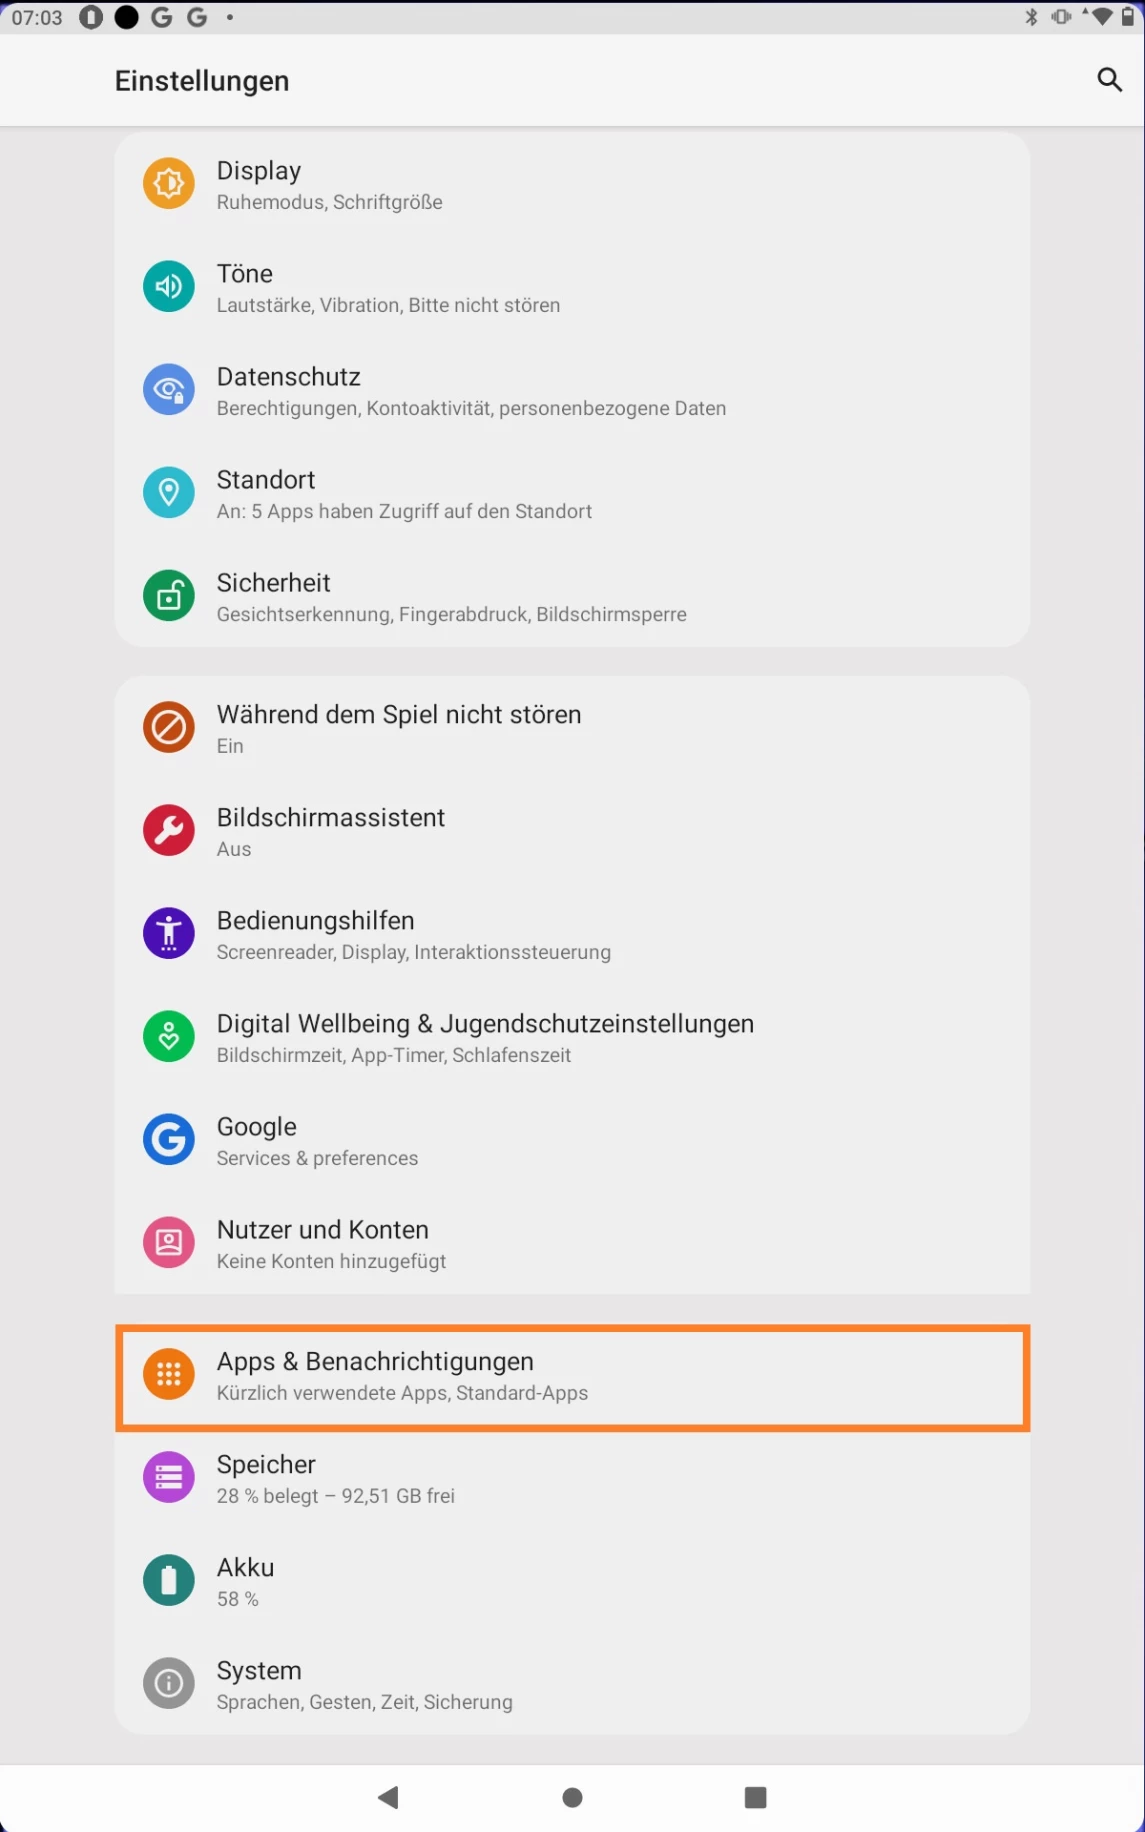
Task: Tap the orange Display brightness icon
Action: (x=169, y=184)
